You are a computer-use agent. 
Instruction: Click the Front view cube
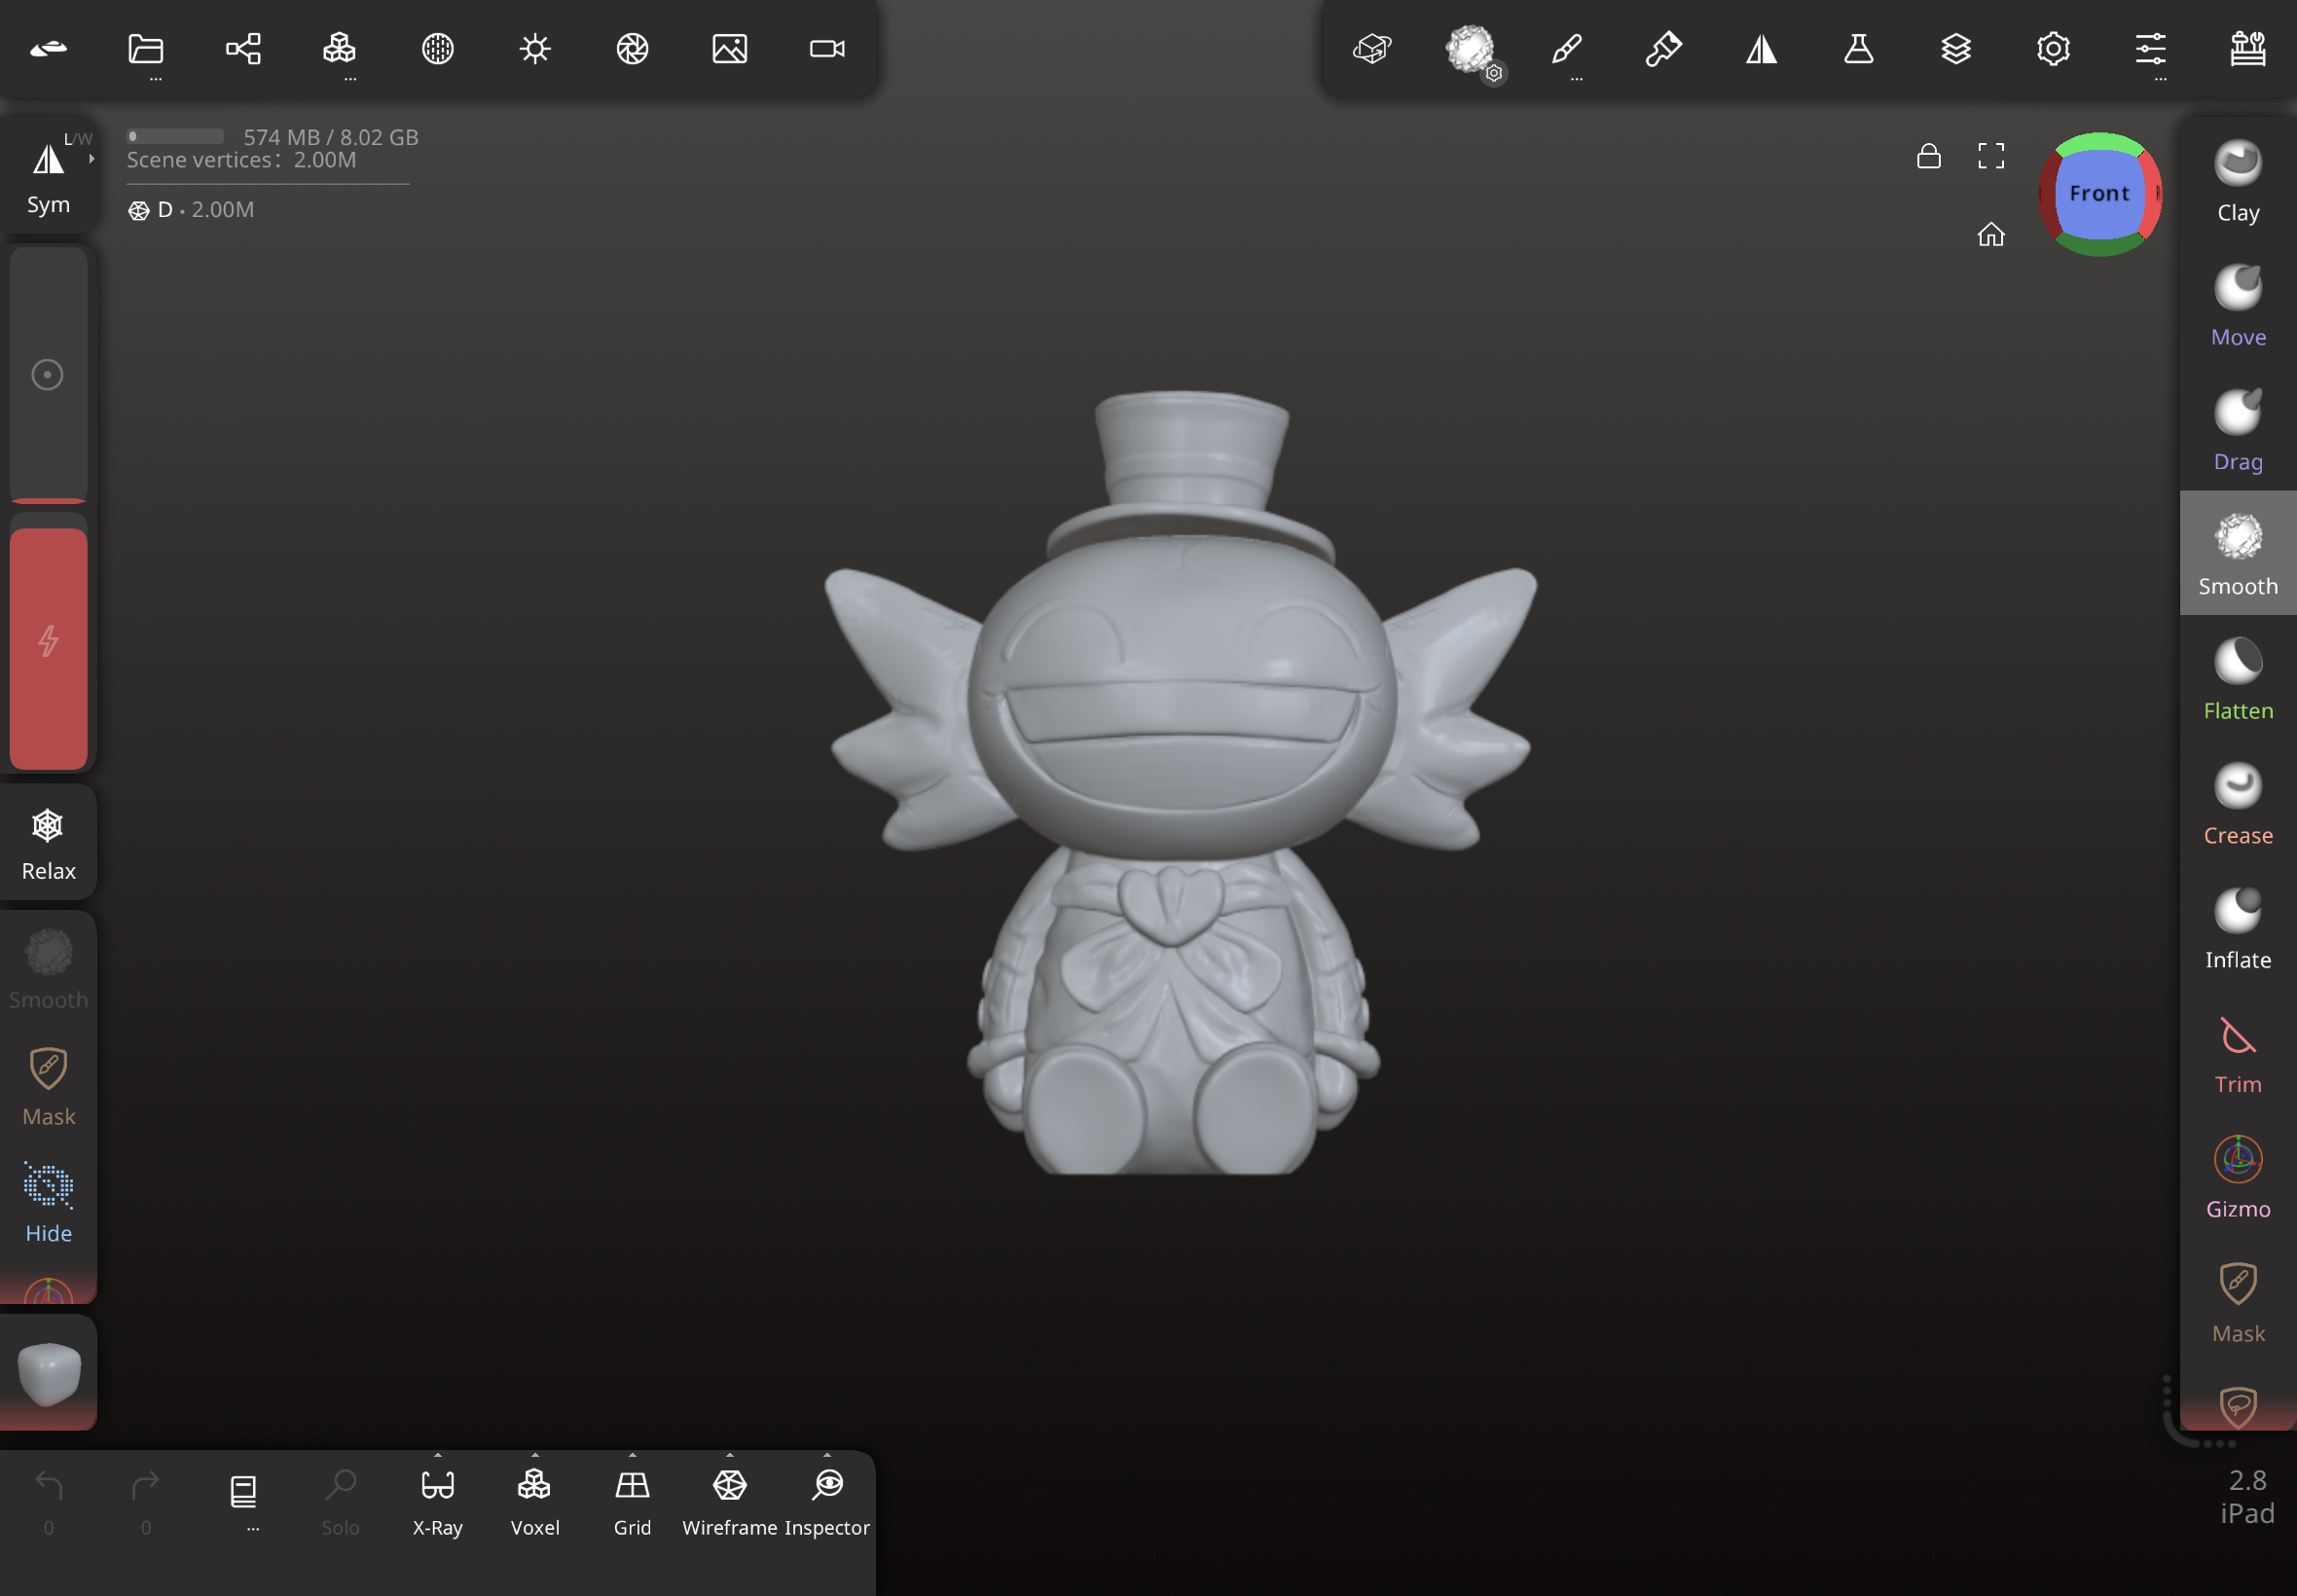coord(2100,194)
